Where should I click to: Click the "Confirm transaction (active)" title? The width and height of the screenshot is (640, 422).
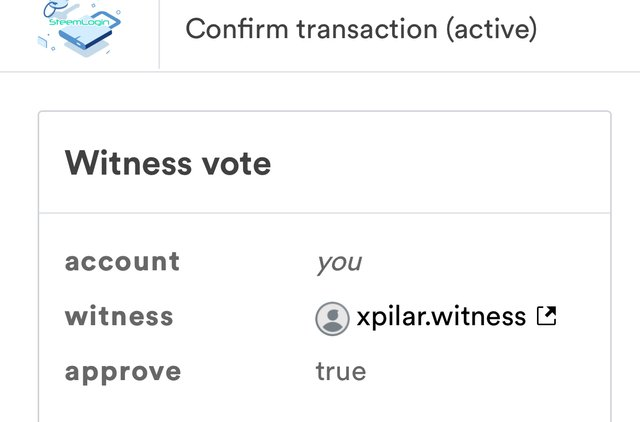pos(361,29)
